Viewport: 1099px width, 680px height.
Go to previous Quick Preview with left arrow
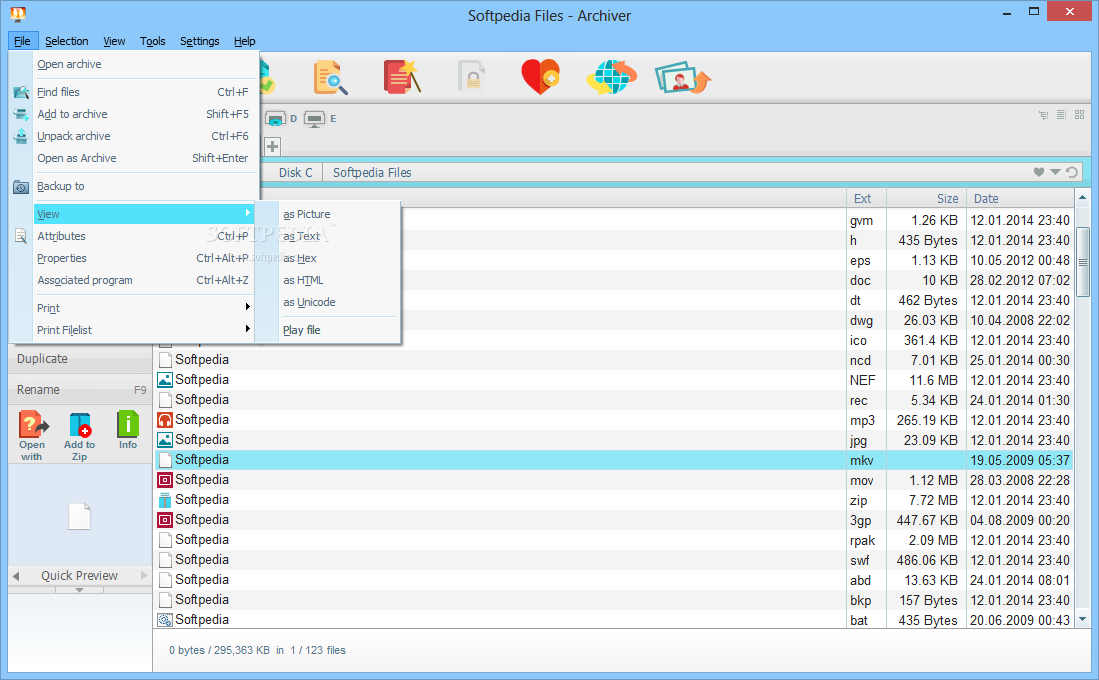click(16, 576)
